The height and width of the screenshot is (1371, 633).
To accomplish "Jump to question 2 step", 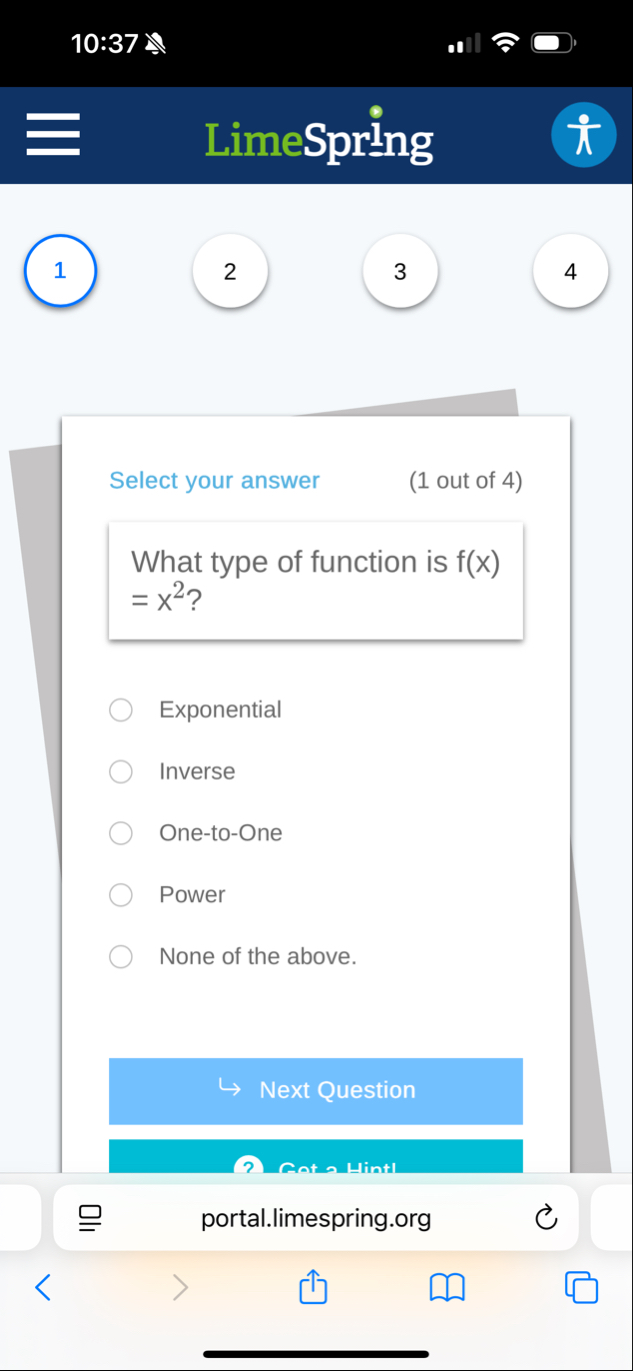I will click(230, 271).
